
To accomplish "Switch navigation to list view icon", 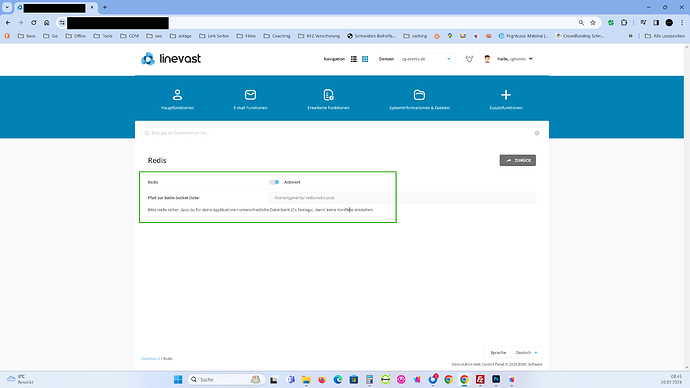I will coord(354,59).
